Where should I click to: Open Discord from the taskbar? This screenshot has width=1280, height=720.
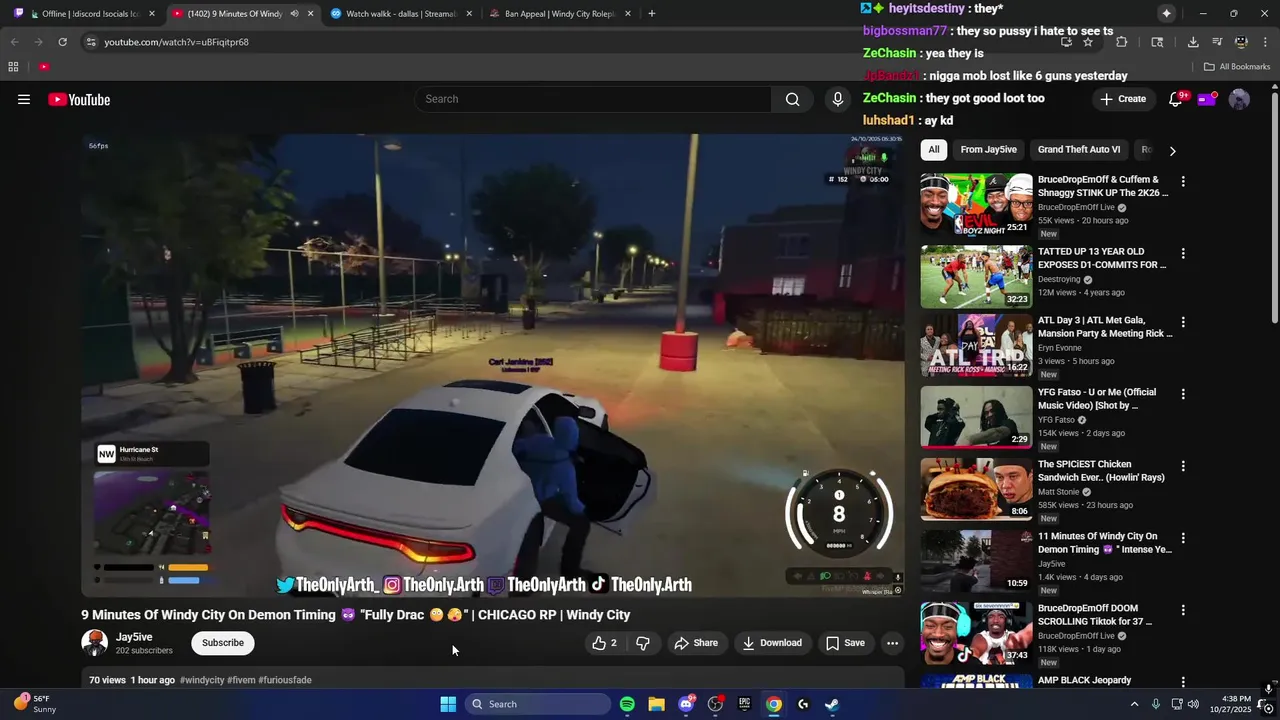pyautogui.click(x=686, y=704)
